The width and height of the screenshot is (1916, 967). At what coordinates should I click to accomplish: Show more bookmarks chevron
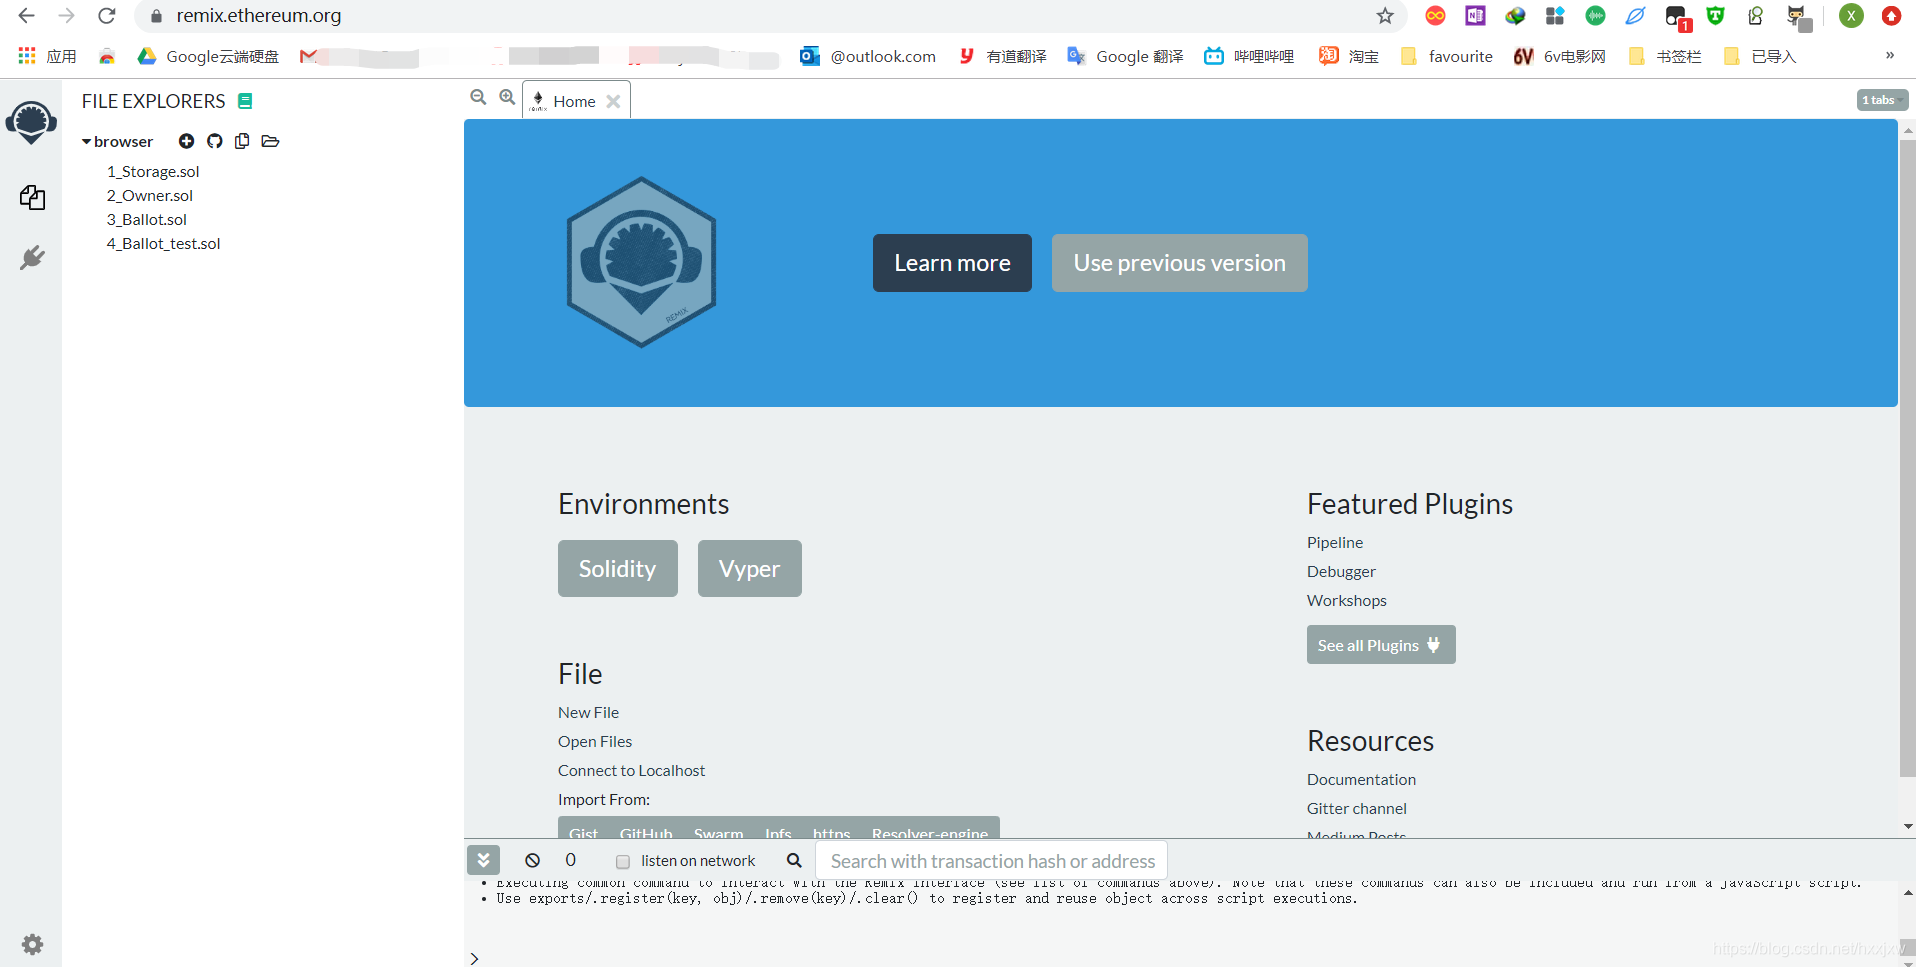click(x=1890, y=56)
